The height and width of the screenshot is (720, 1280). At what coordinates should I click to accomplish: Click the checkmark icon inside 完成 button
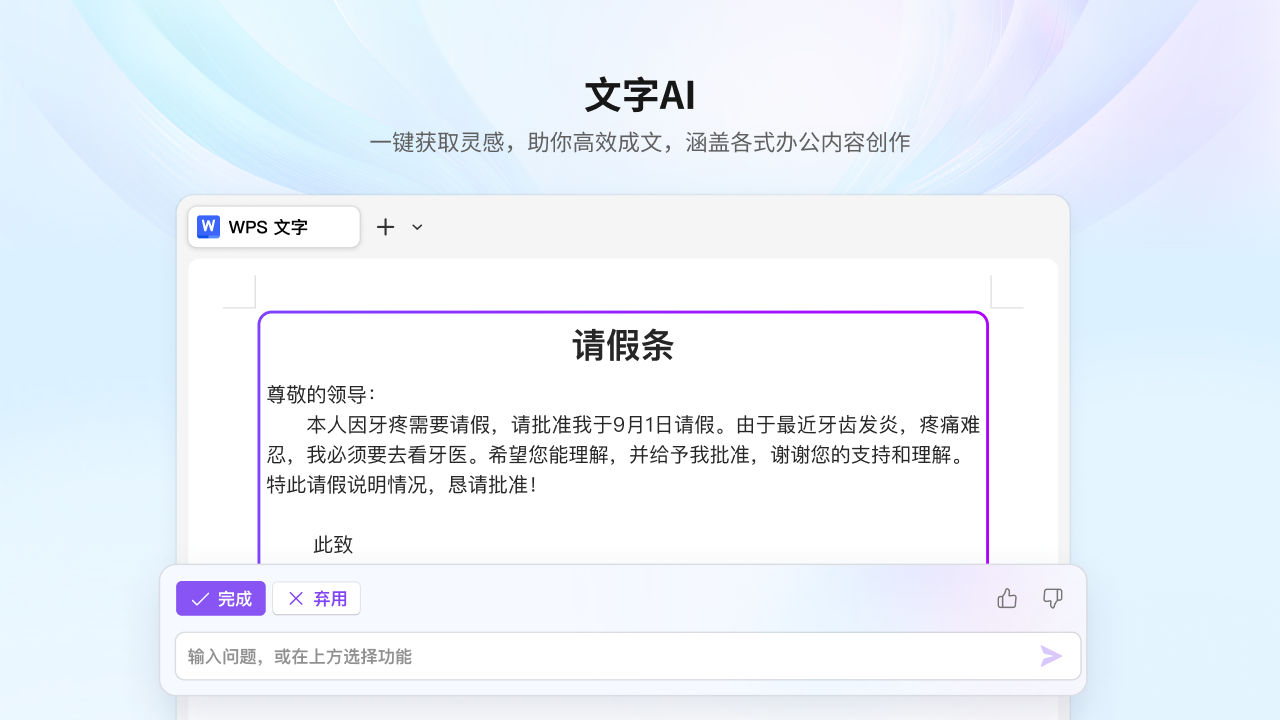[x=200, y=598]
